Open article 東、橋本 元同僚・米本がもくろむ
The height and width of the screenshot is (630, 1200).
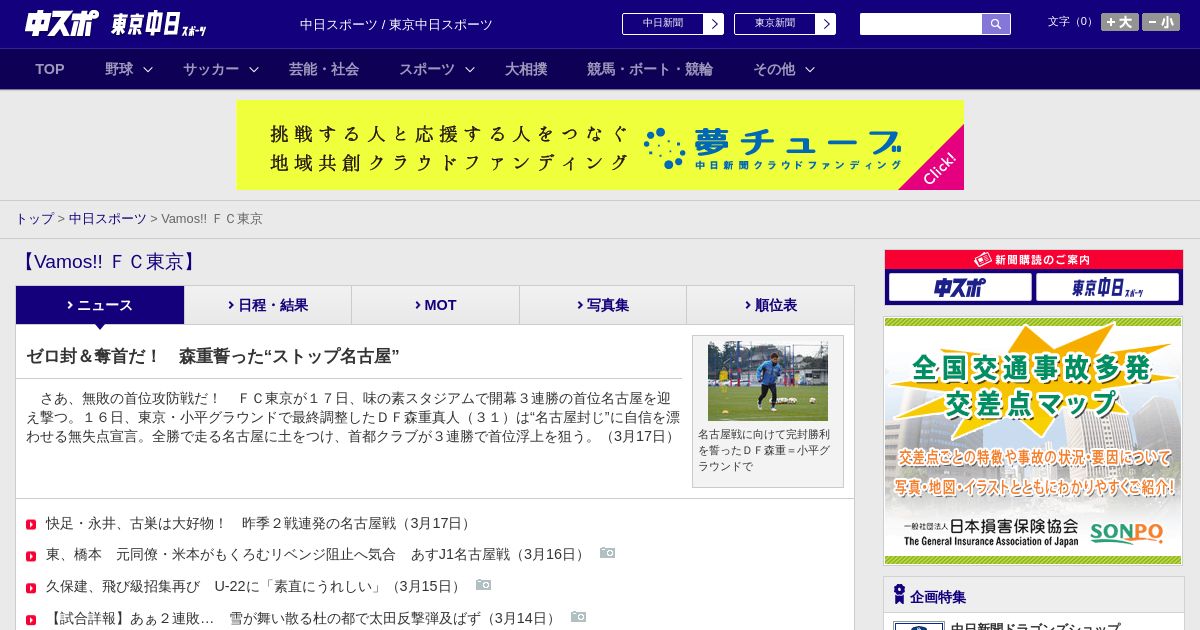click(317, 554)
